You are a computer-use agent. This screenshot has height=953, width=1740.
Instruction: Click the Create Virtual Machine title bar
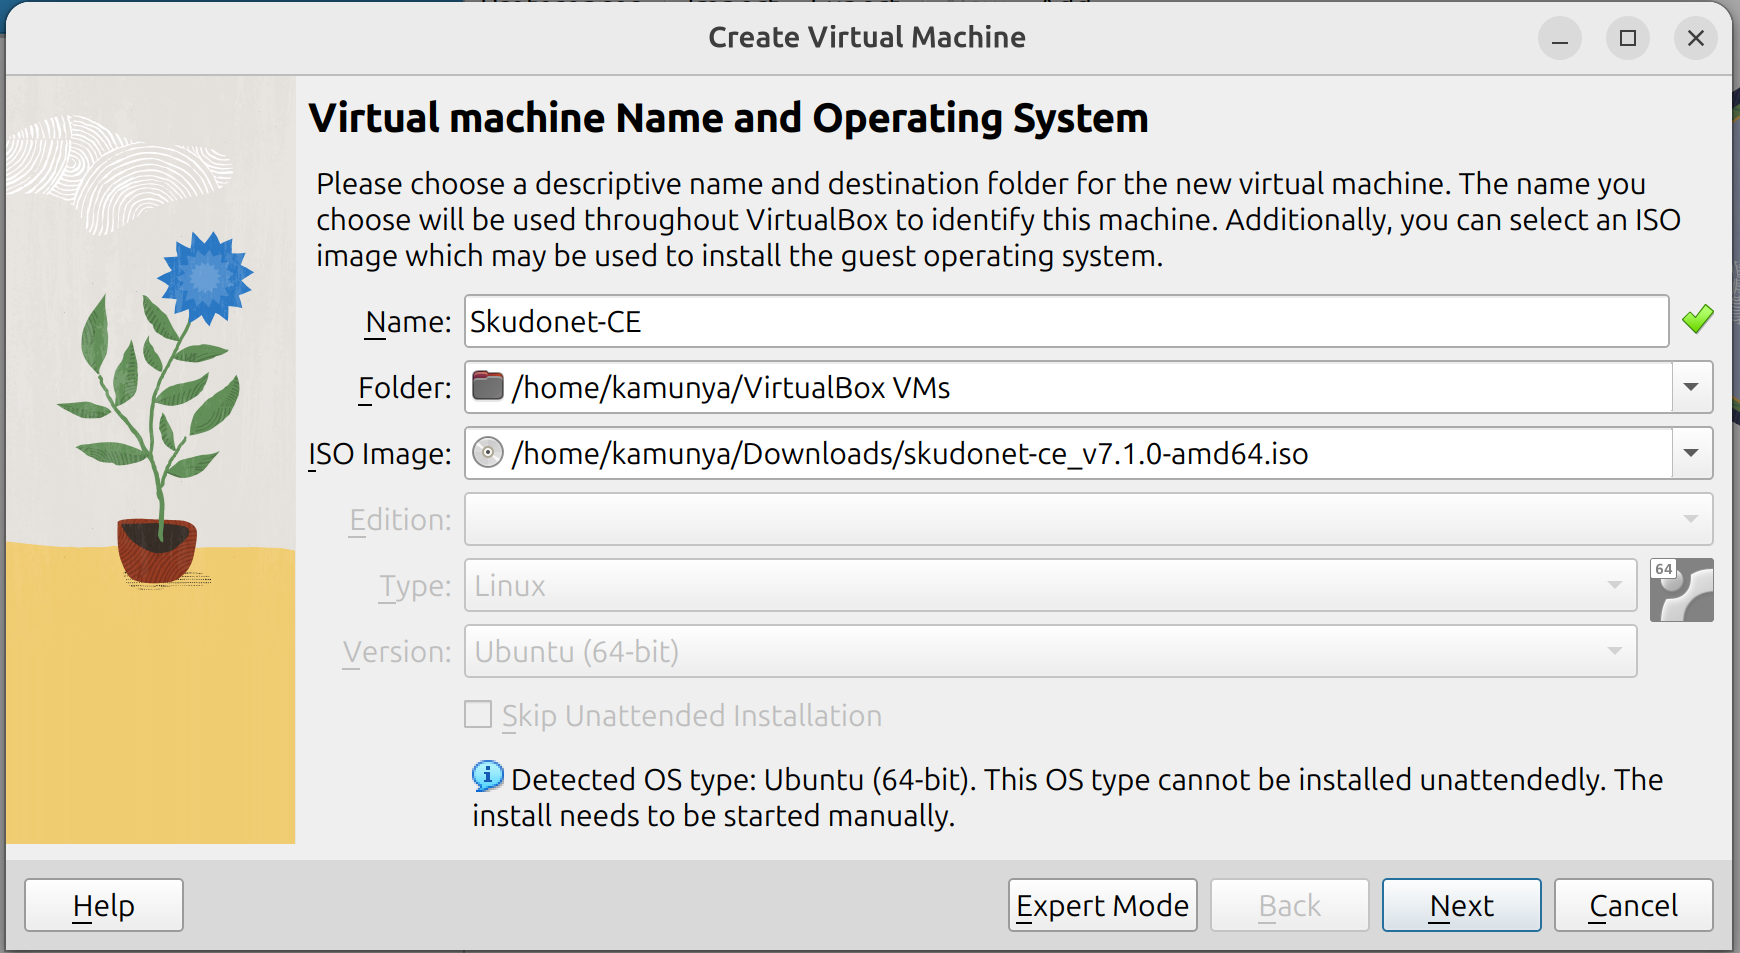866,37
